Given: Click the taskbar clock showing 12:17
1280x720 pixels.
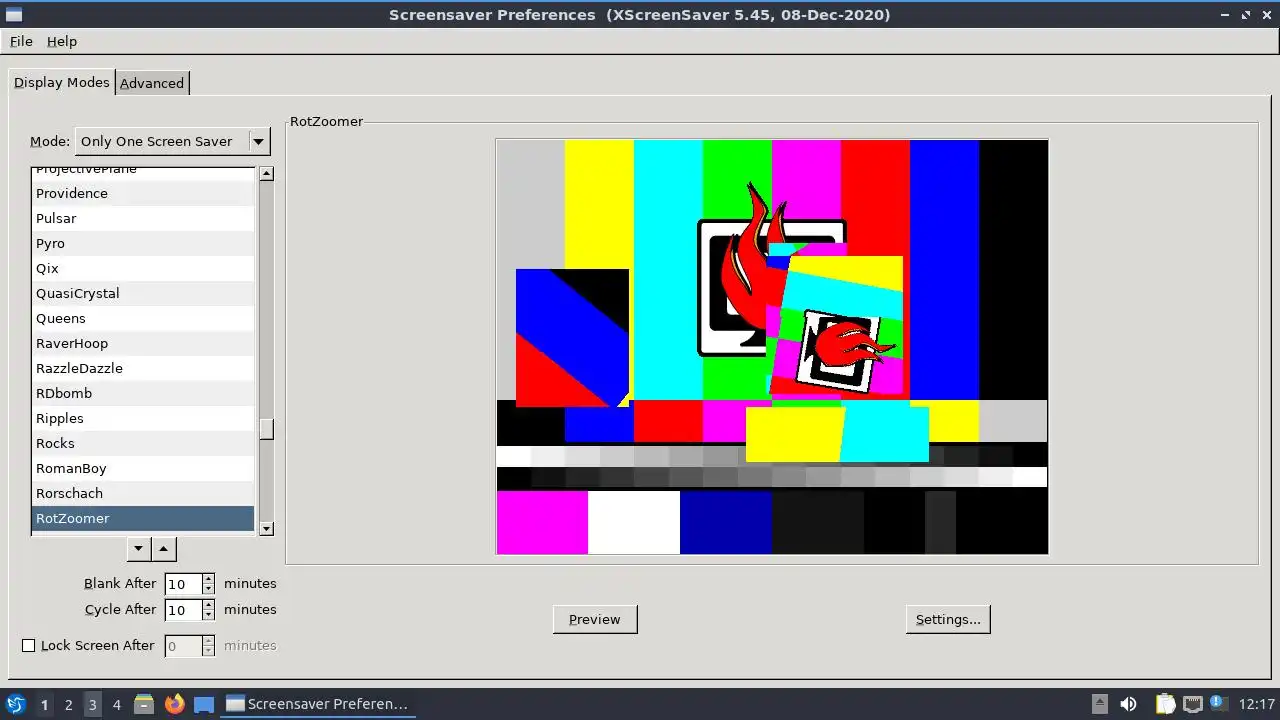Looking at the screenshot, I should pos(1256,704).
